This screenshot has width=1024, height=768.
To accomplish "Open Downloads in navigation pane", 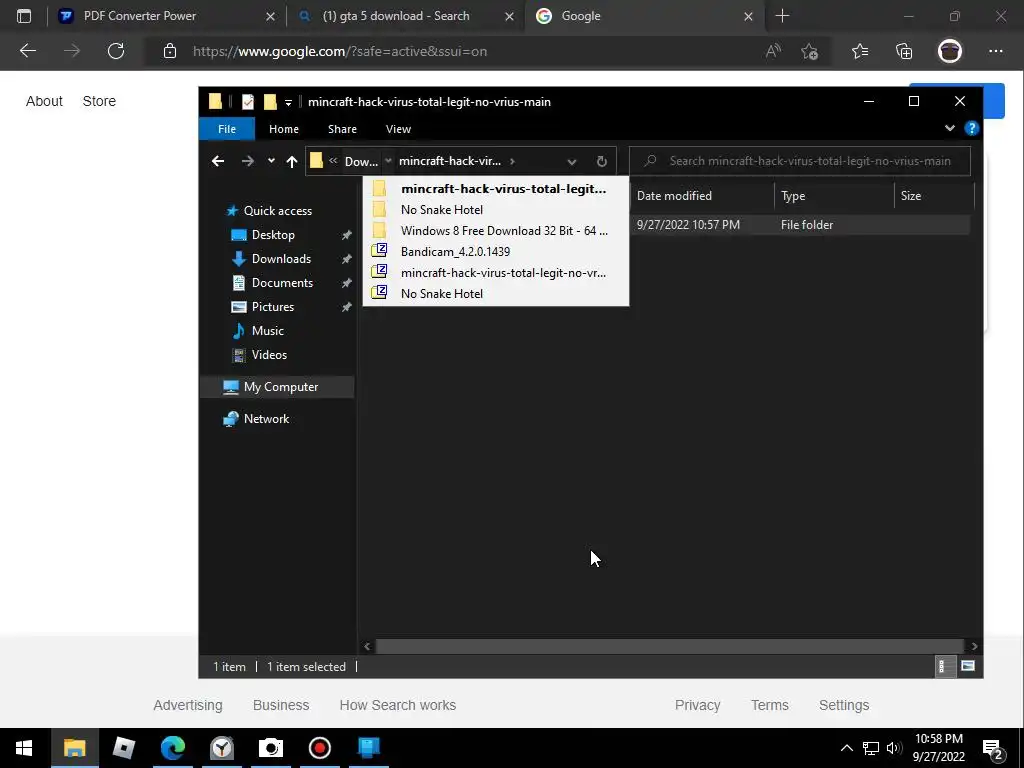I will (281, 259).
